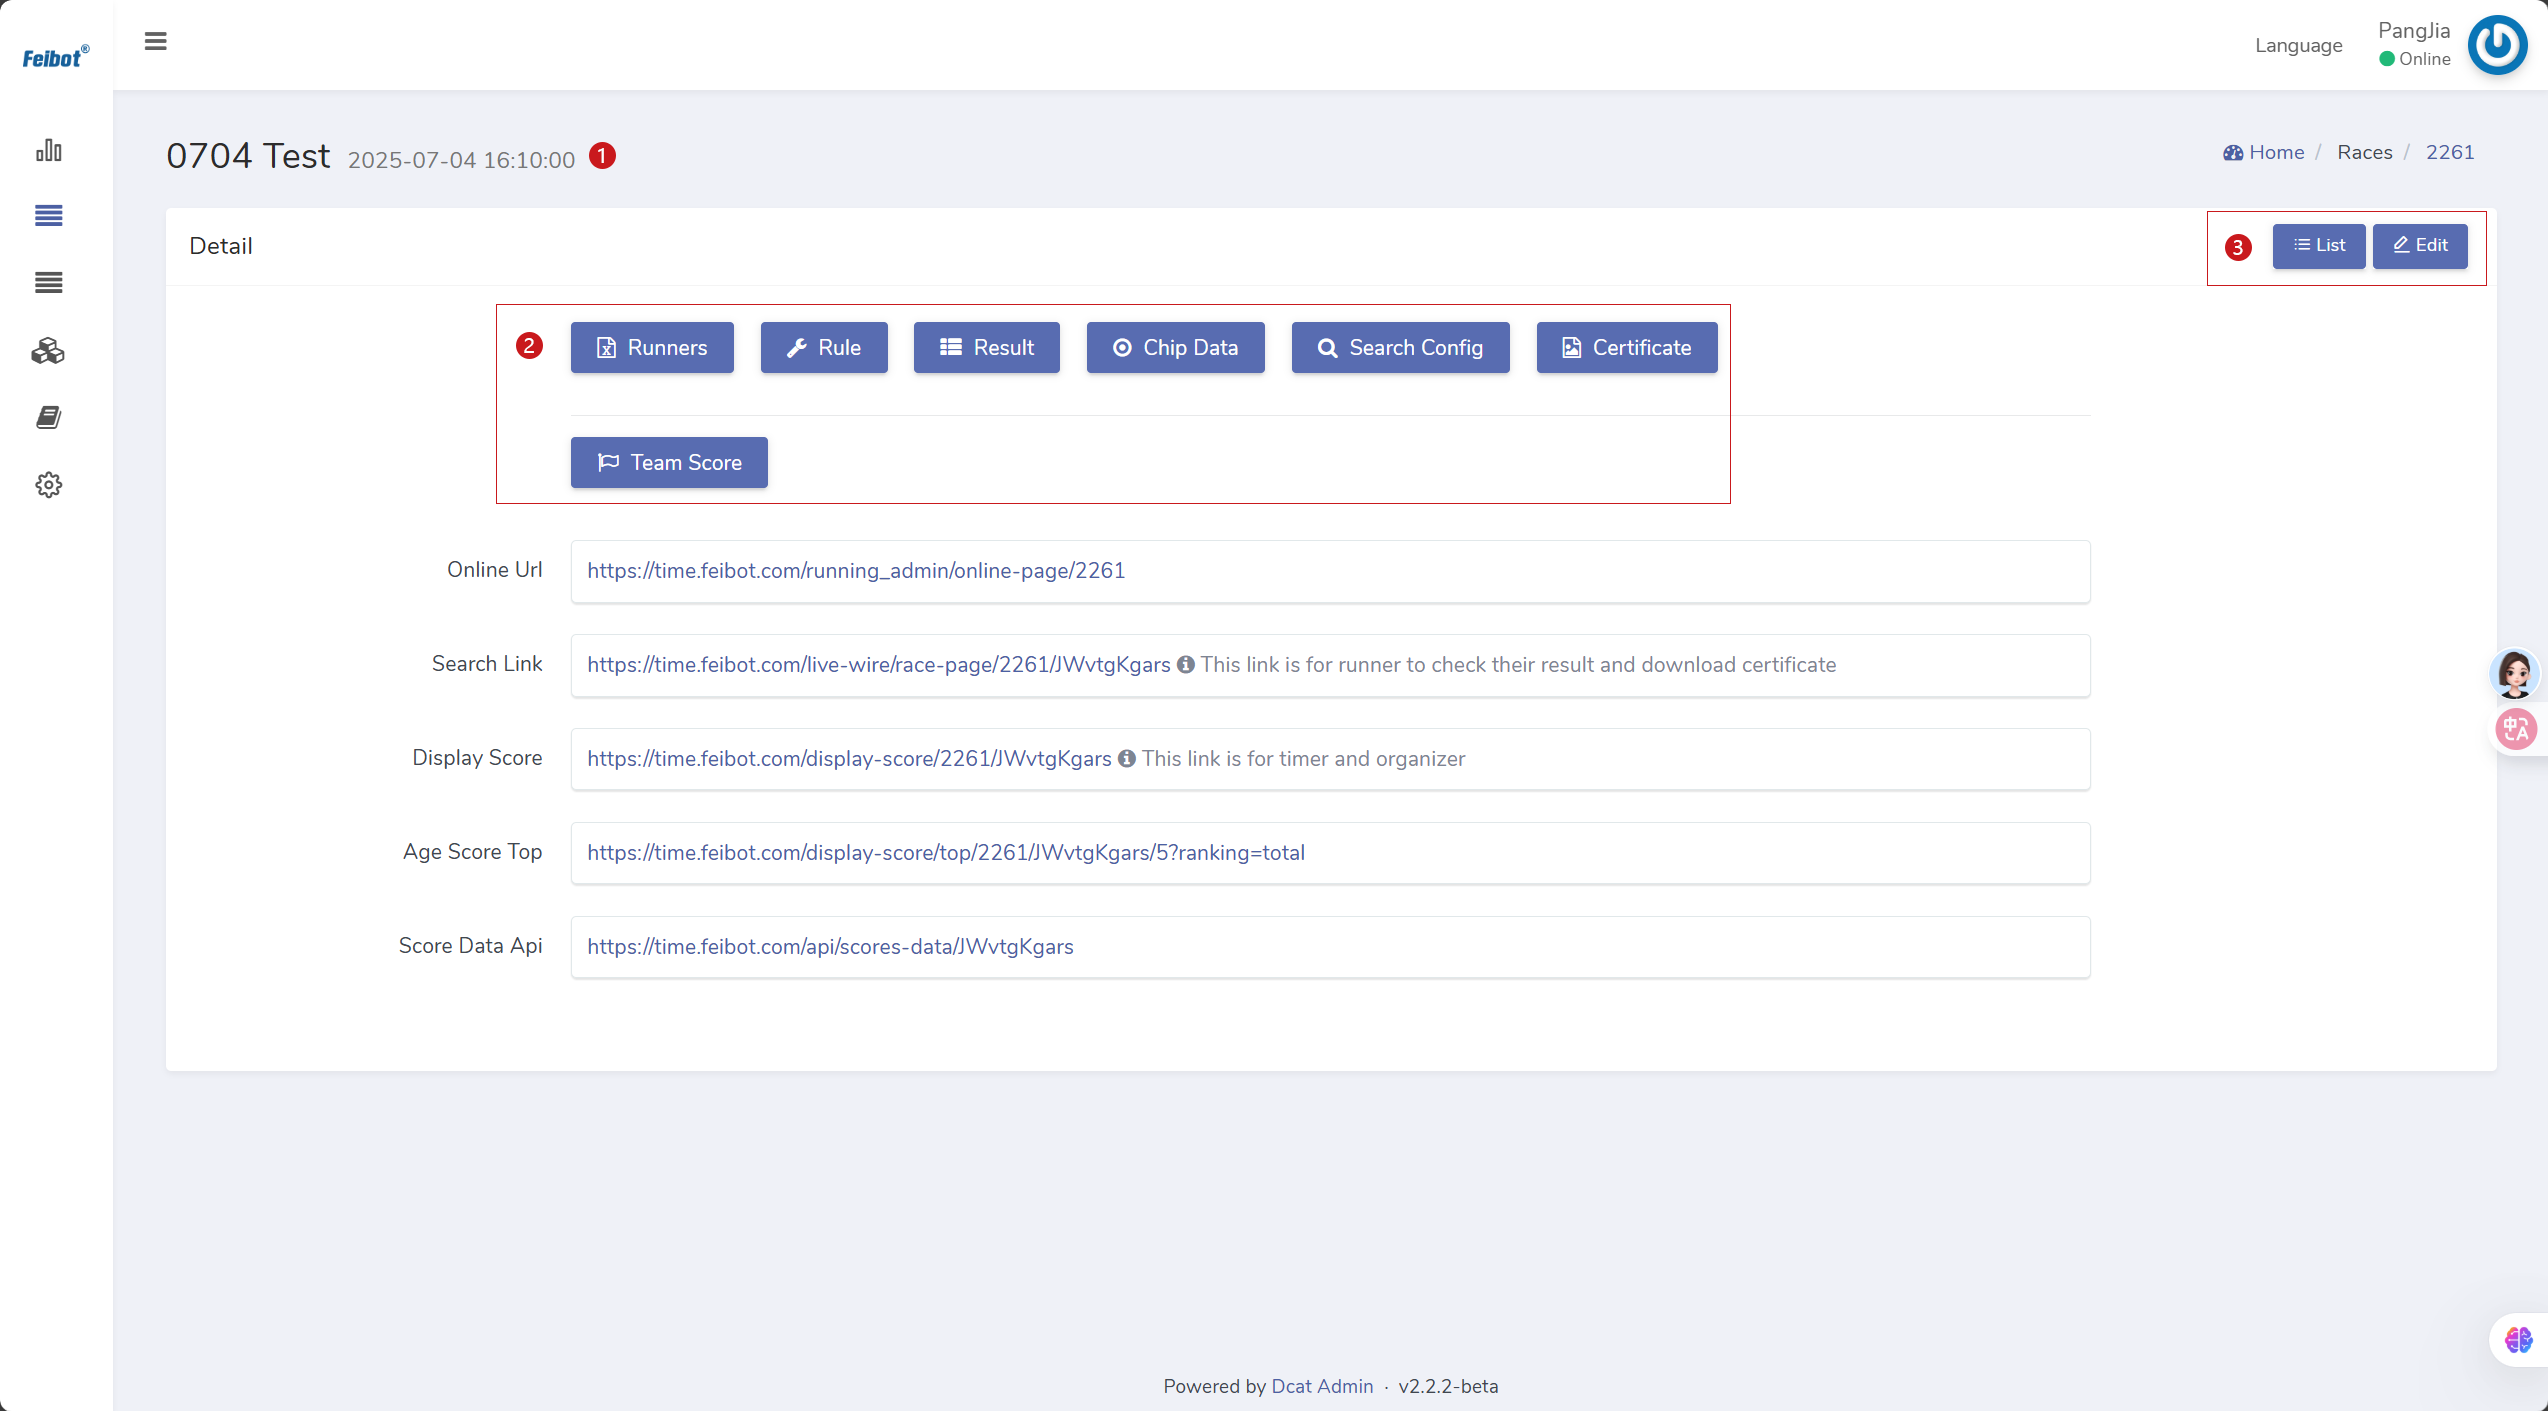Screen dimensions: 2548x1411
Task: Open the Rule settings
Action: (x=824, y=347)
